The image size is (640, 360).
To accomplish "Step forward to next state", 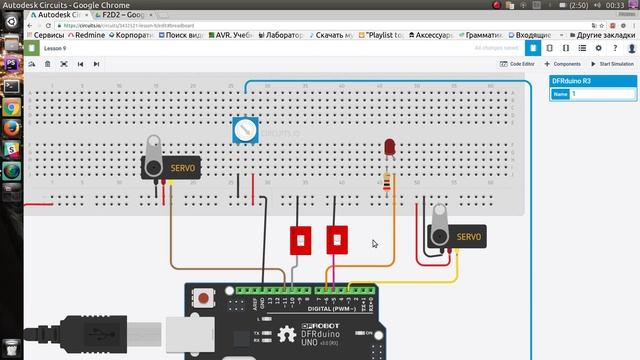I will [96, 64].
